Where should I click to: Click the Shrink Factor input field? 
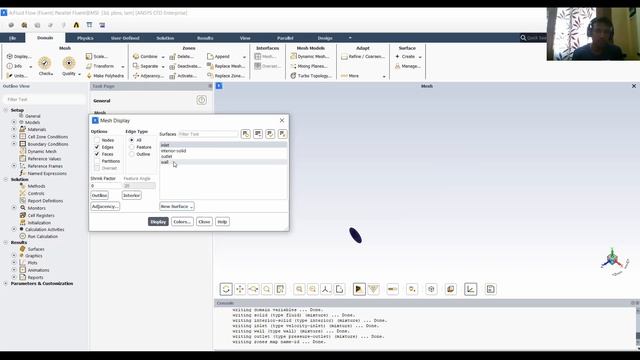pyautogui.click(x=105, y=186)
